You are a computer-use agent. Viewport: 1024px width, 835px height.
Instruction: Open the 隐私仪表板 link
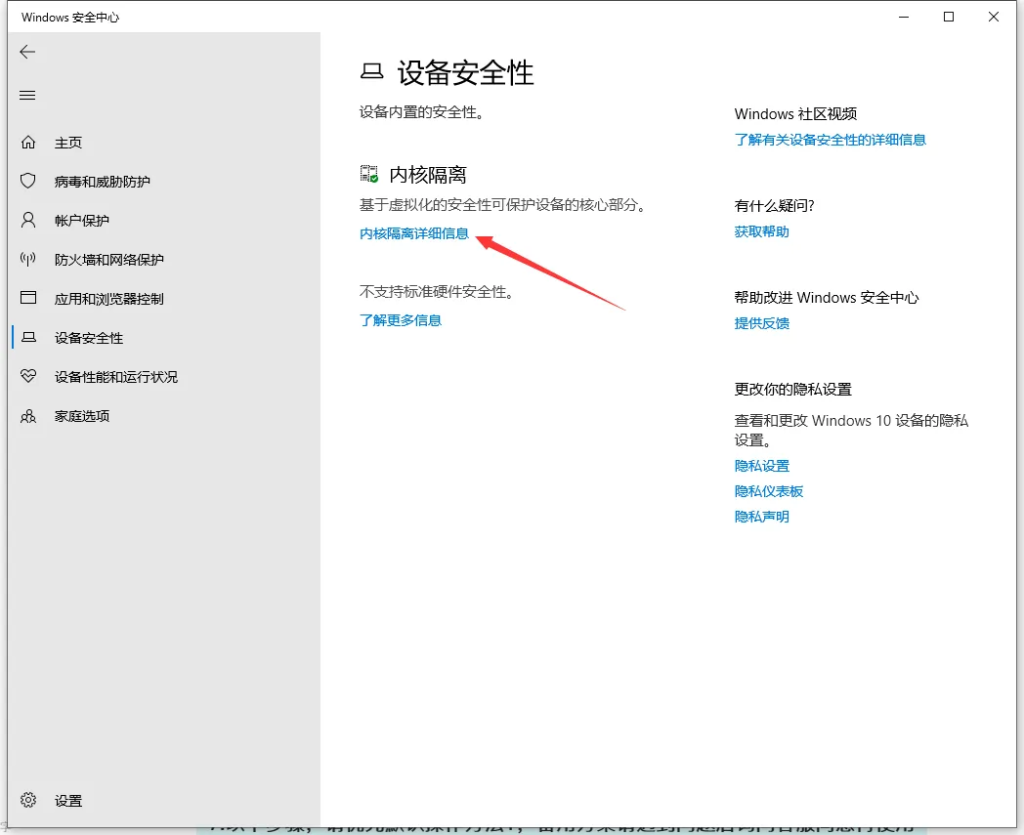coord(769,491)
